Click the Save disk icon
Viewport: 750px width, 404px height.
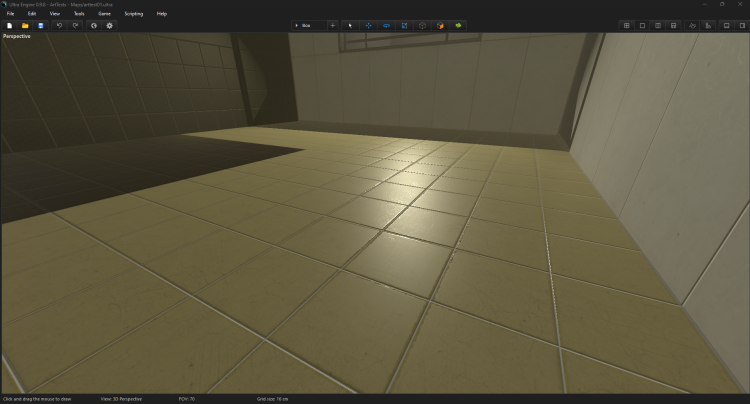41,25
